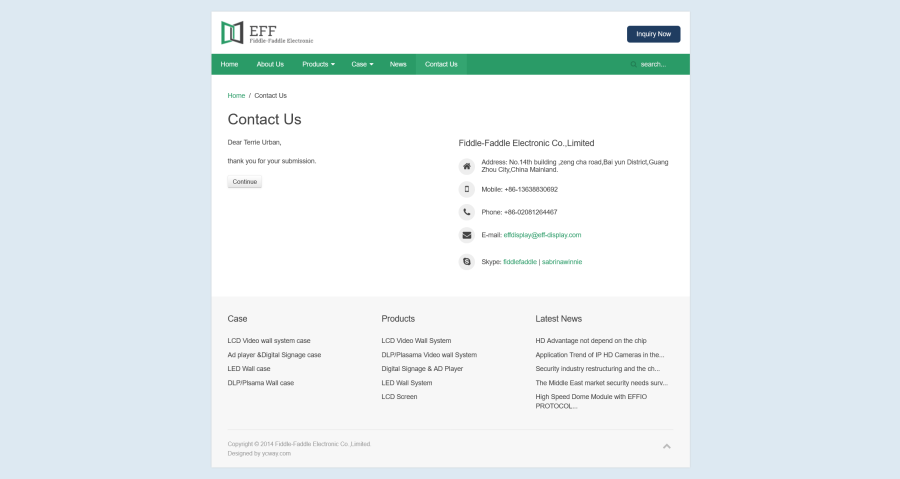Open the effdisplay e-mail address link
Image resolution: width=900 pixels, height=479 pixels.
542,235
